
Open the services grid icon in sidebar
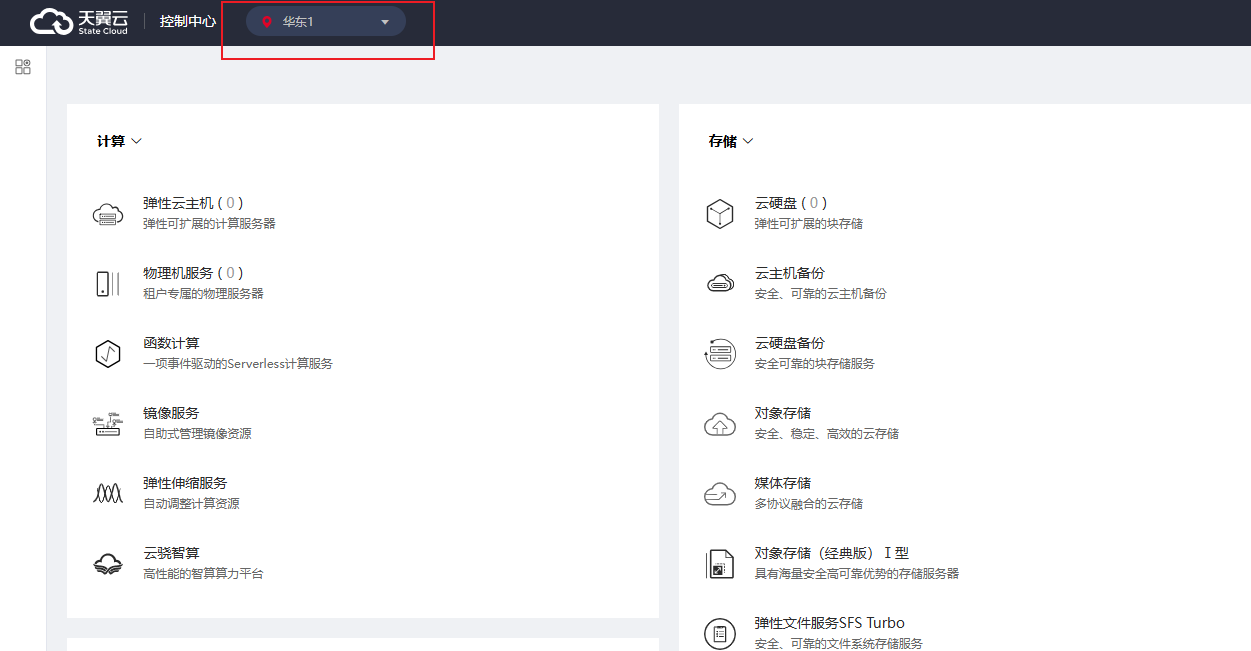pos(23,67)
